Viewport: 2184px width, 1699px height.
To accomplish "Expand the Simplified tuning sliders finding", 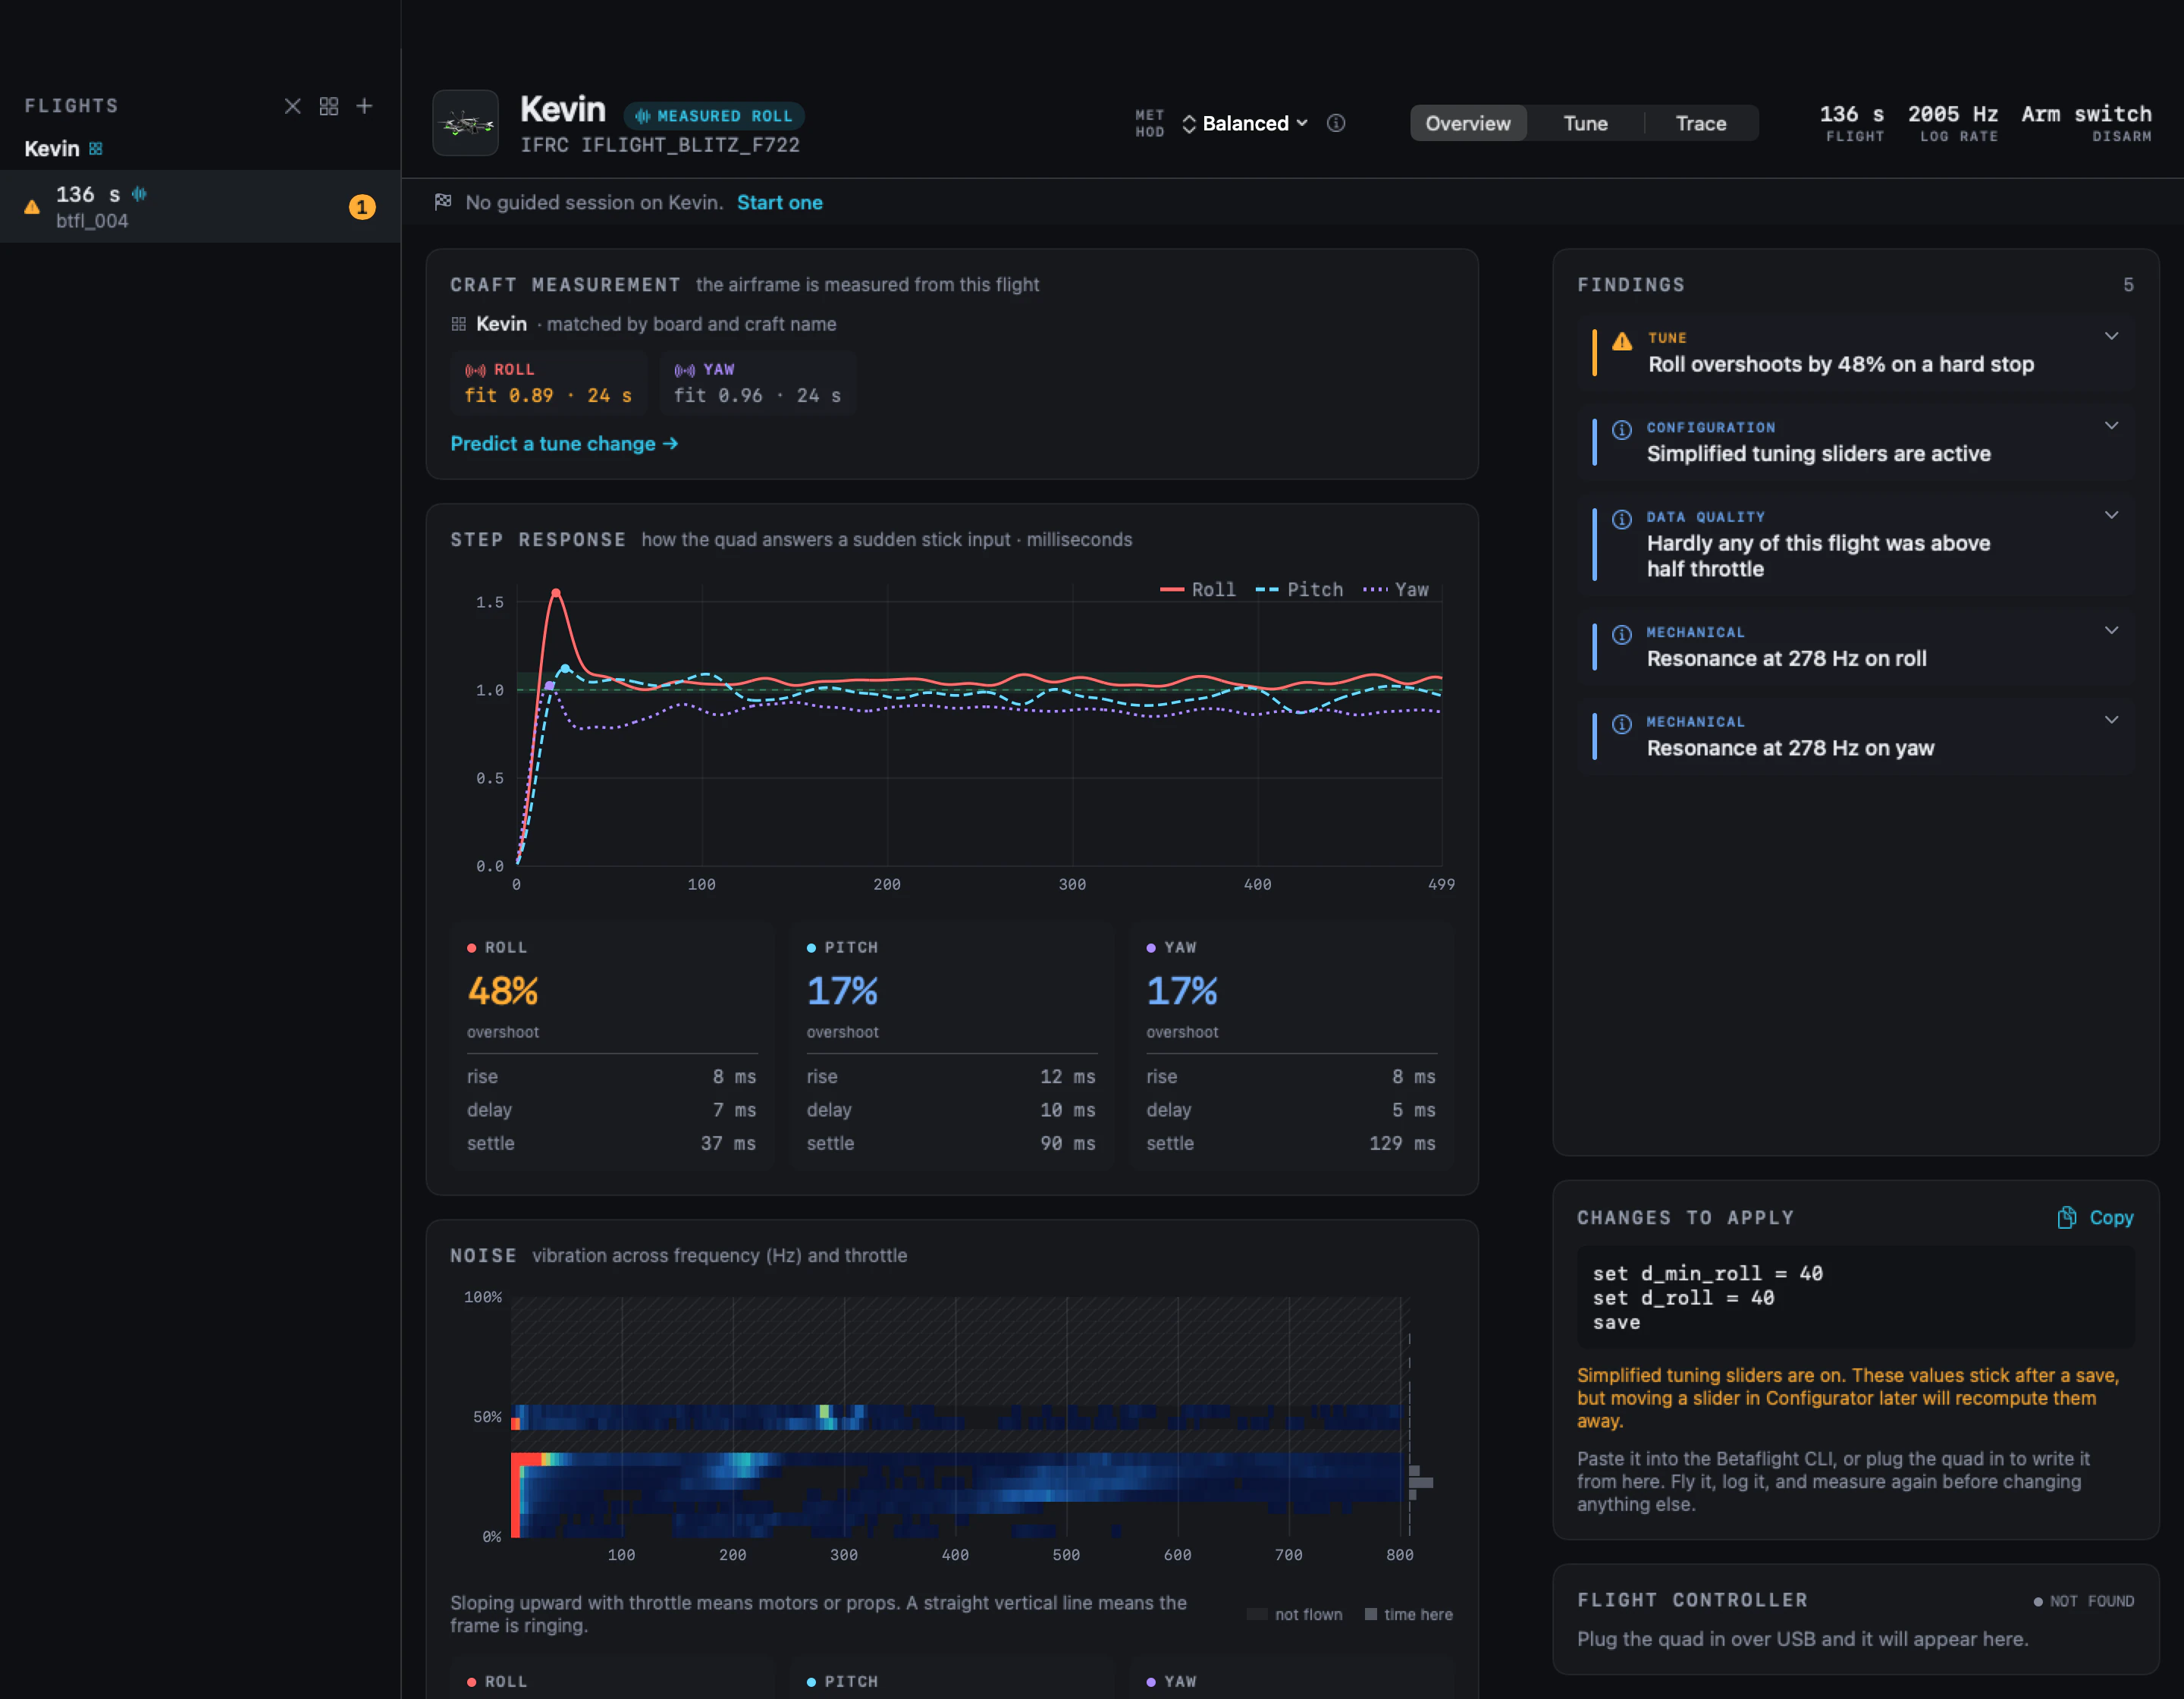I will [x=2111, y=425].
